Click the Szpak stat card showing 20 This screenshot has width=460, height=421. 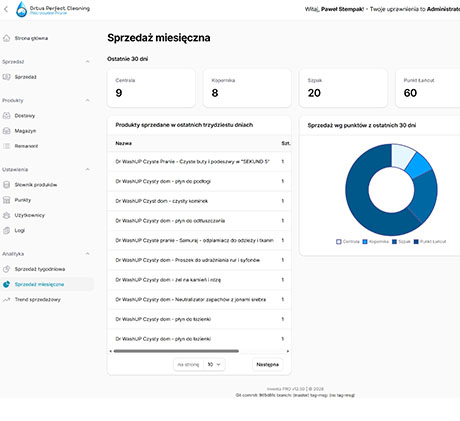(x=343, y=88)
